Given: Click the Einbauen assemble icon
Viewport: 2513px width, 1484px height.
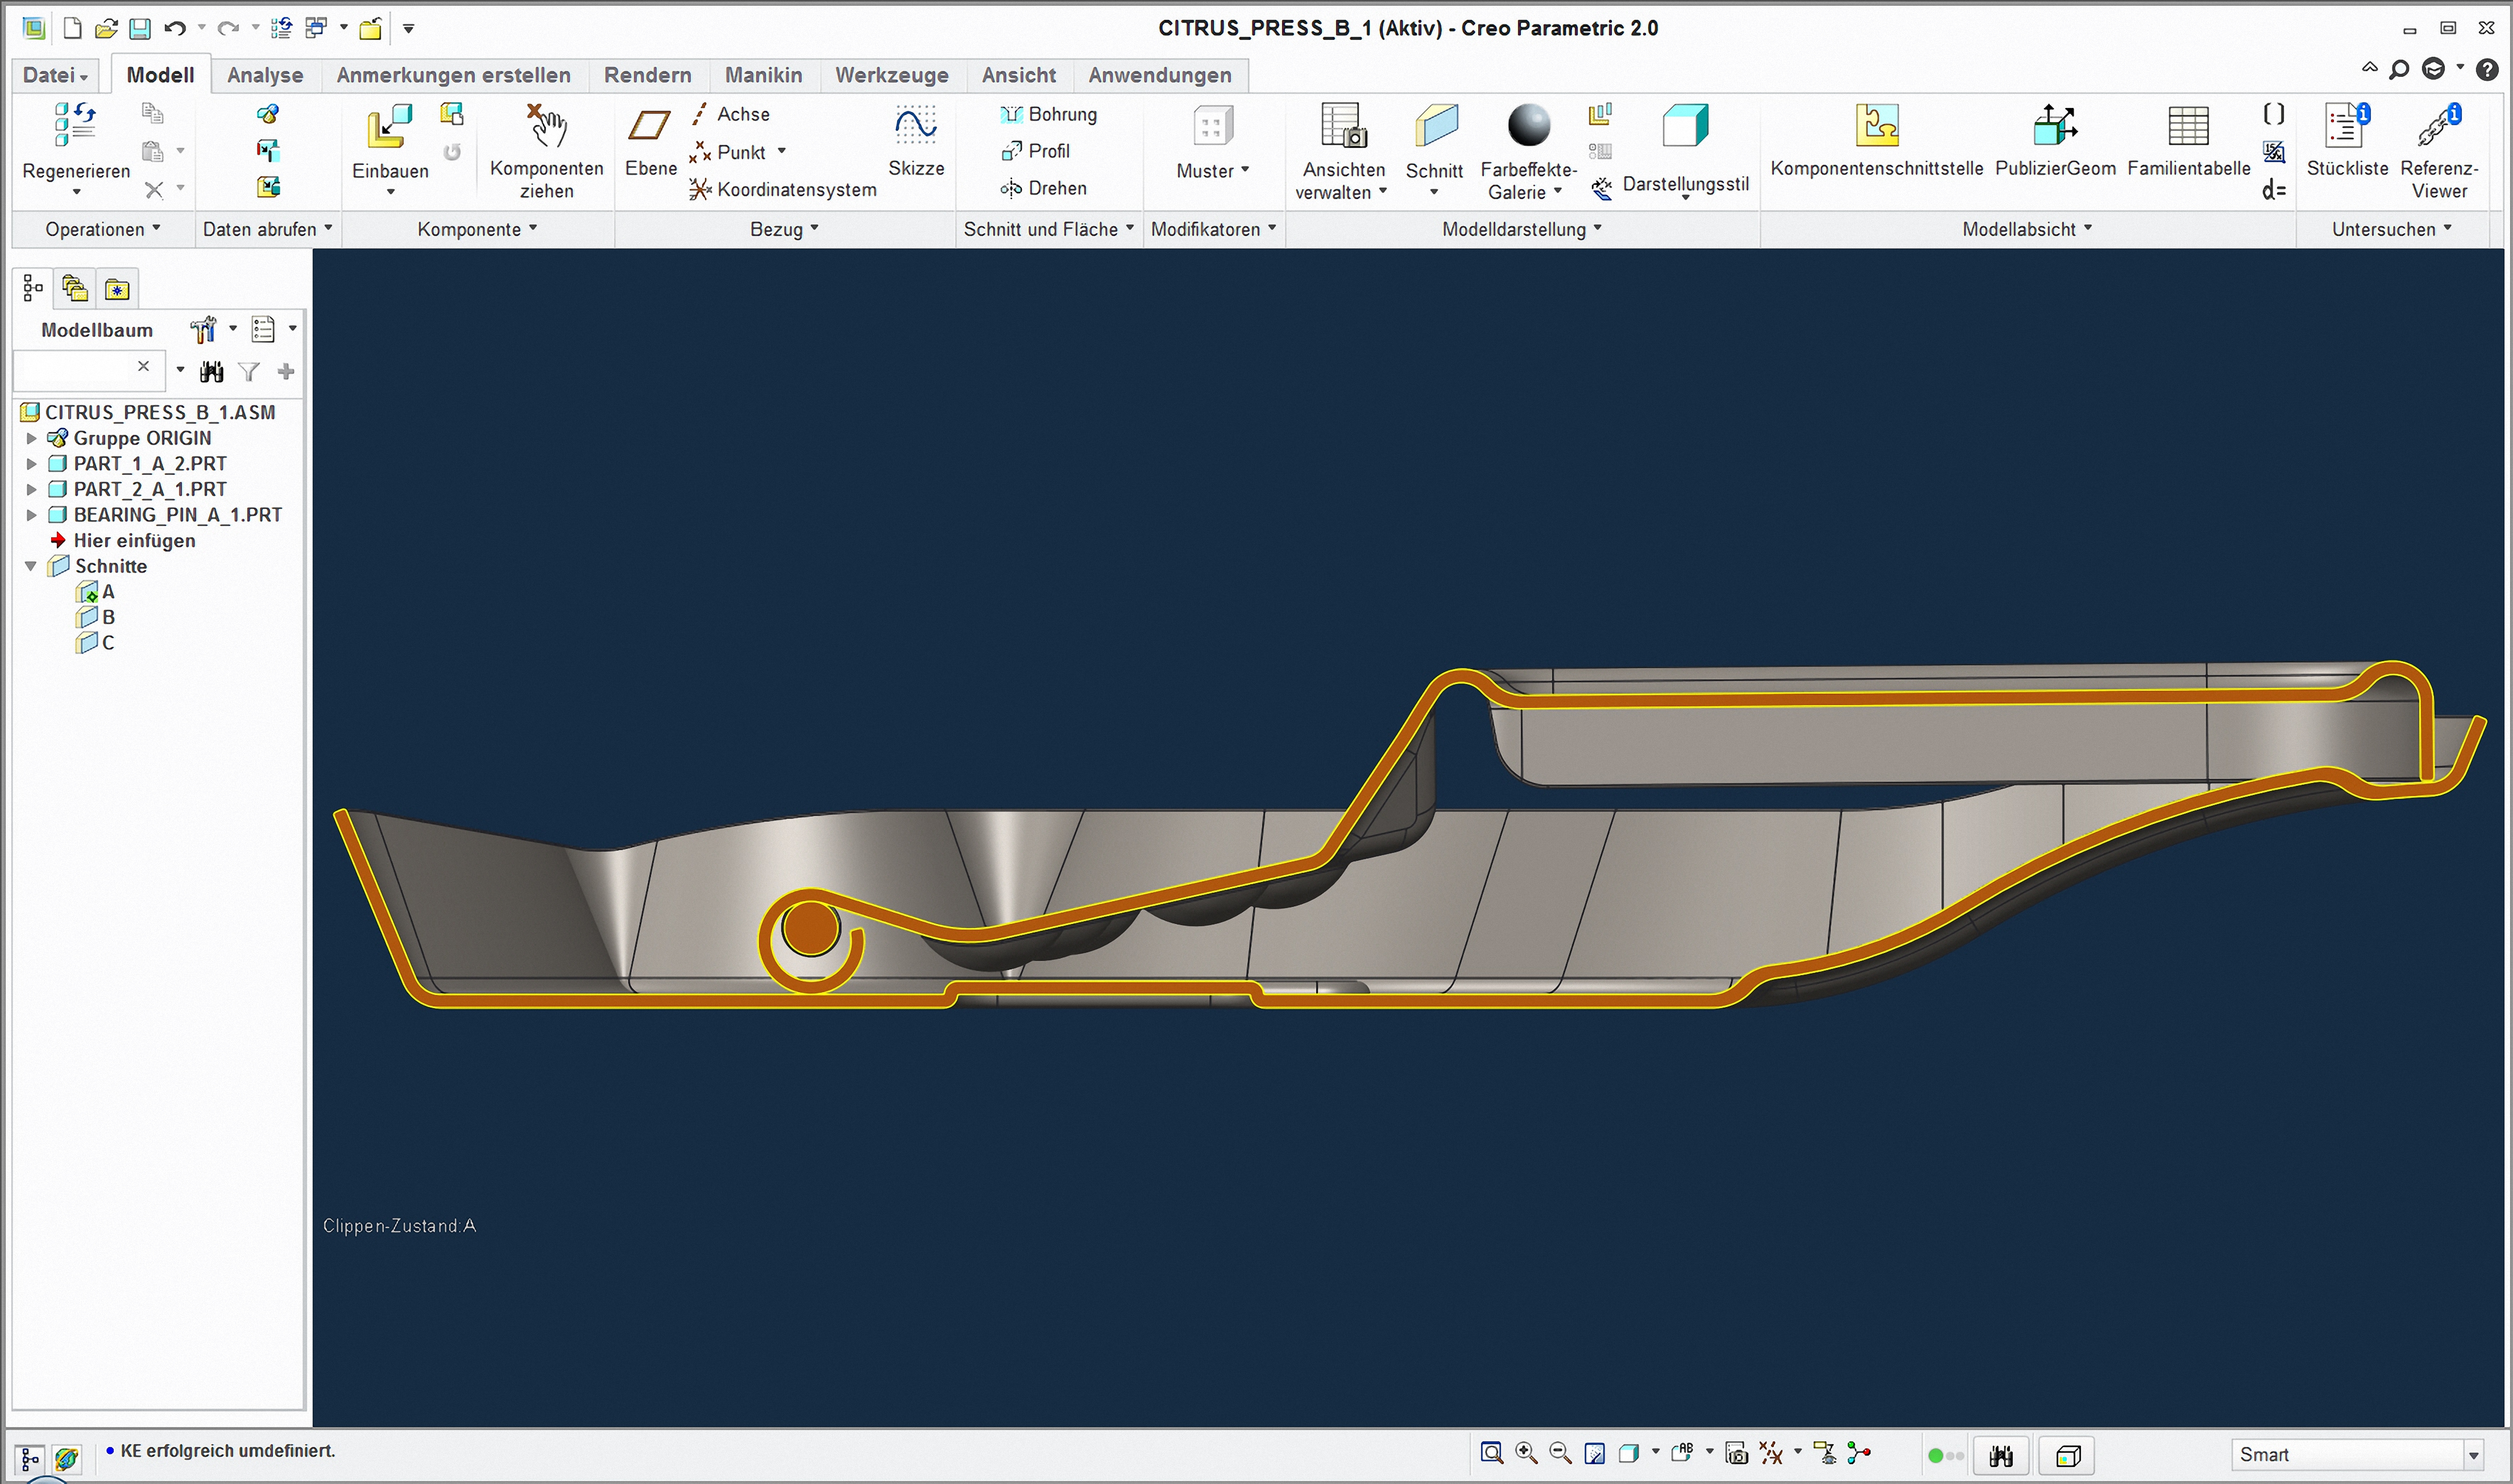Looking at the screenshot, I should click(389, 126).
